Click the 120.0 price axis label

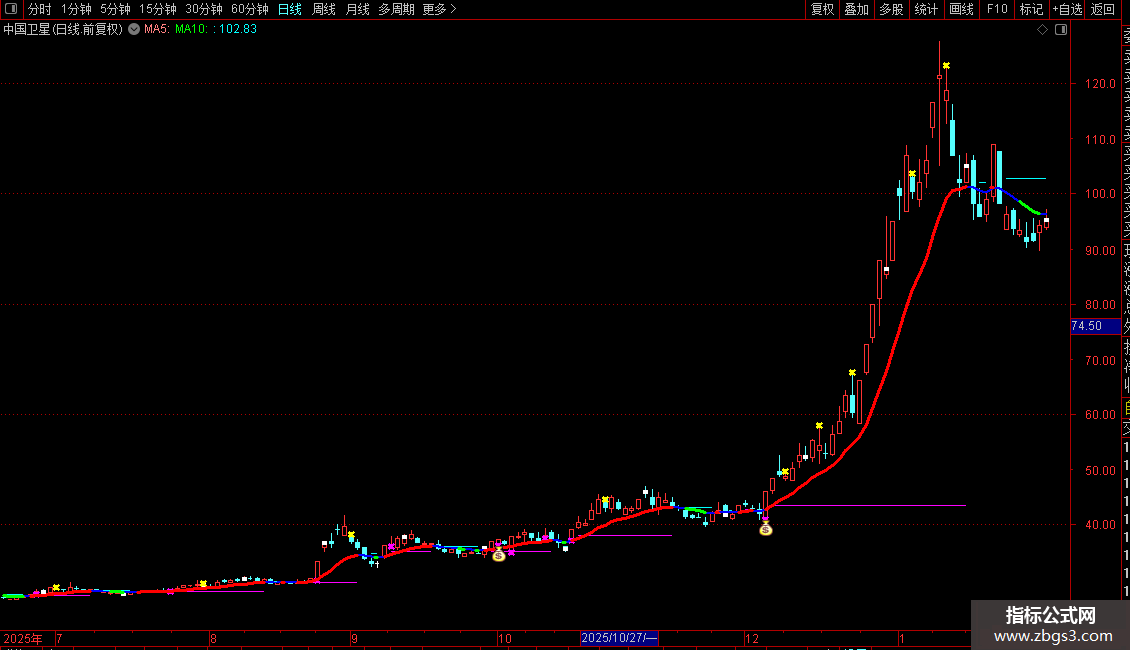pyautogui.click(x=1100, y=84)
